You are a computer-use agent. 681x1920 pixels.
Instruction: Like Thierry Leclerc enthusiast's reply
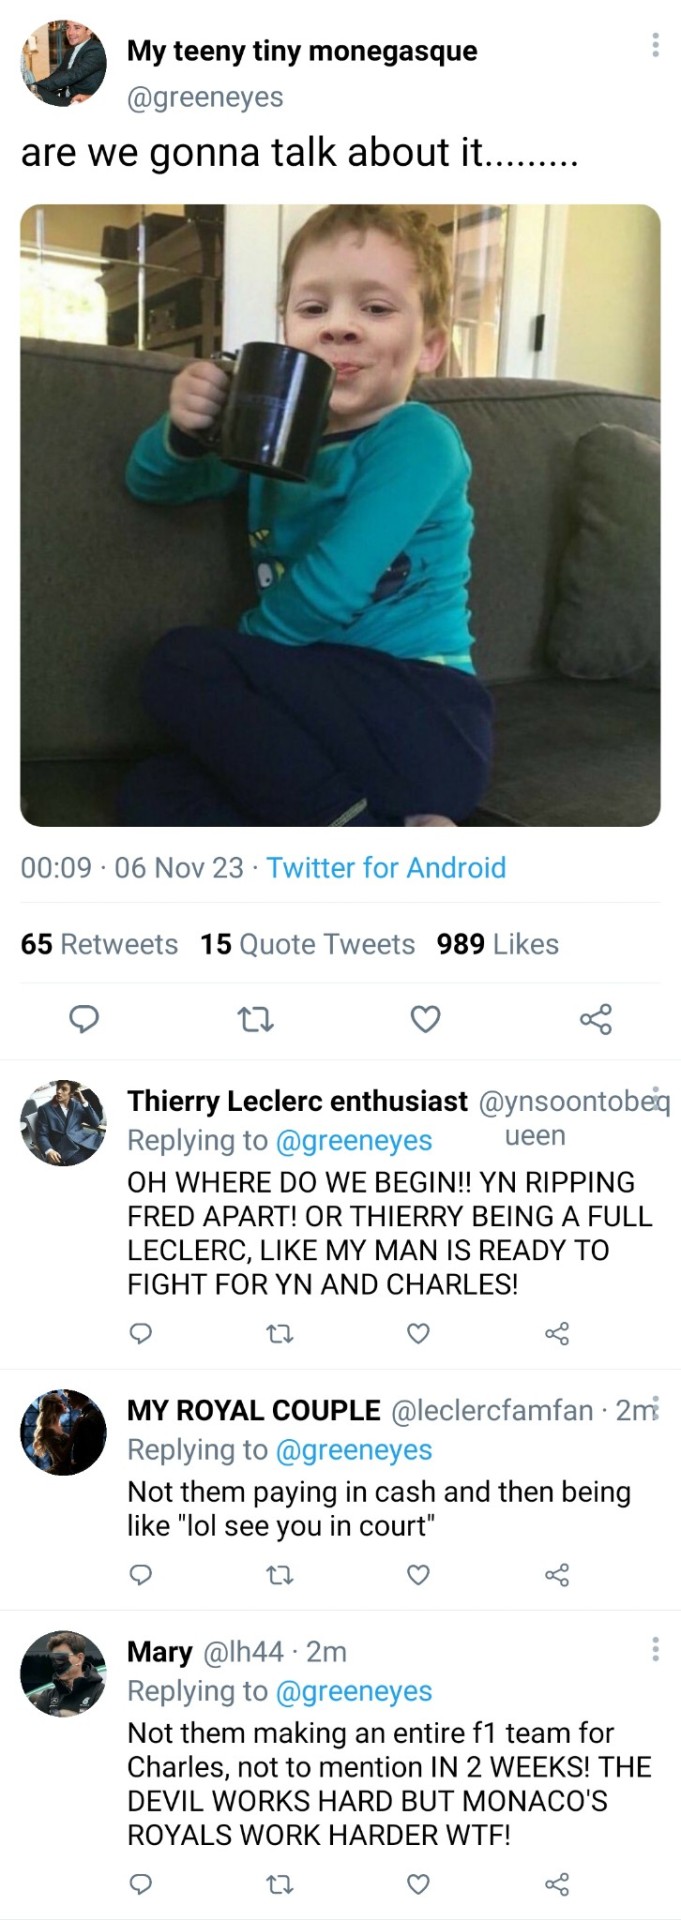click(418, 1333)
